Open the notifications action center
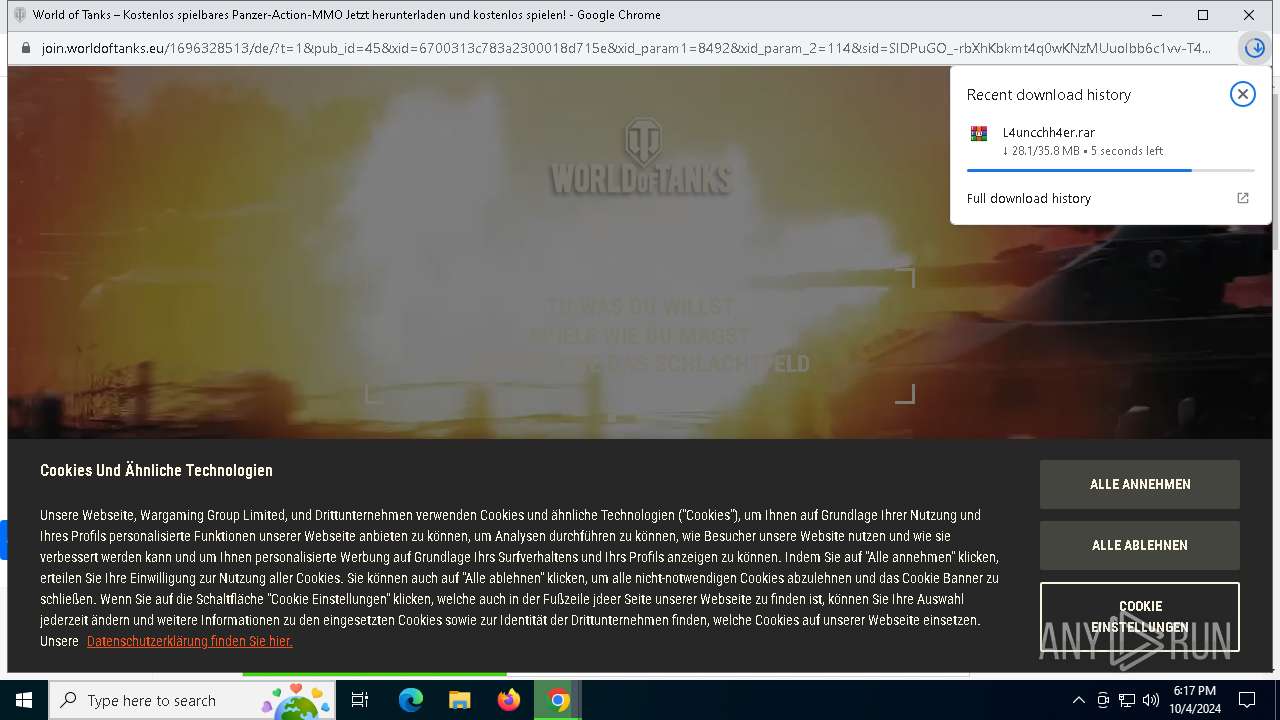 tap(1247, 700)
